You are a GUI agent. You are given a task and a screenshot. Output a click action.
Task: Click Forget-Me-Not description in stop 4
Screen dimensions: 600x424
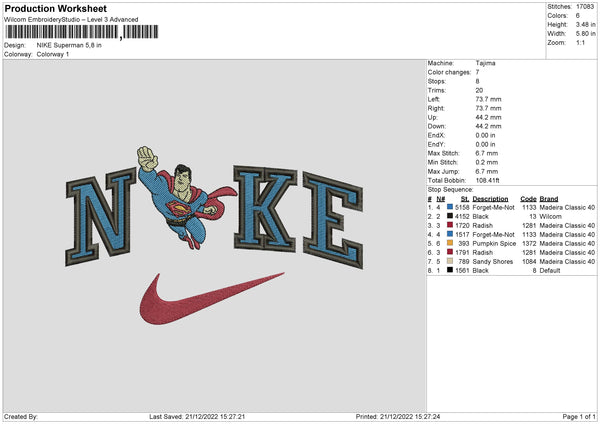tap(494, 235)
